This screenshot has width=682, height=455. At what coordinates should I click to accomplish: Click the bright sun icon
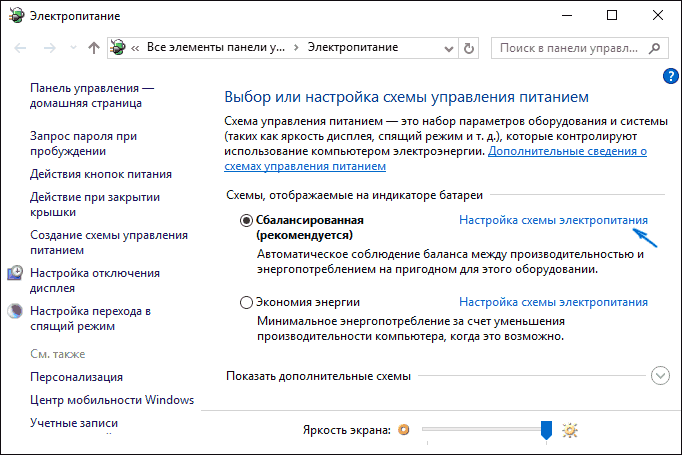pos(570,430)
